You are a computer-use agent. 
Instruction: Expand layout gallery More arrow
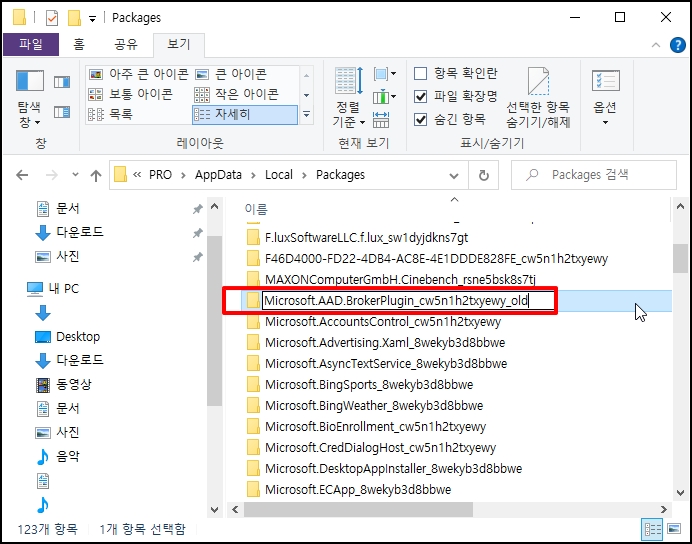306,114
